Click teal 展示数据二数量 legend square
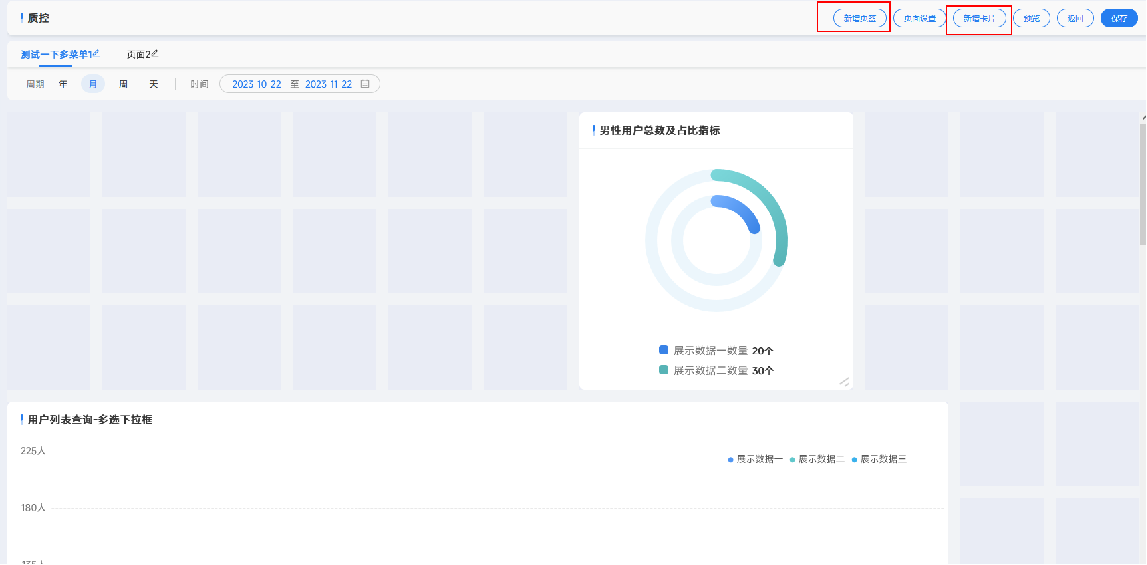 pyautogui.click(x=663, y=369)
